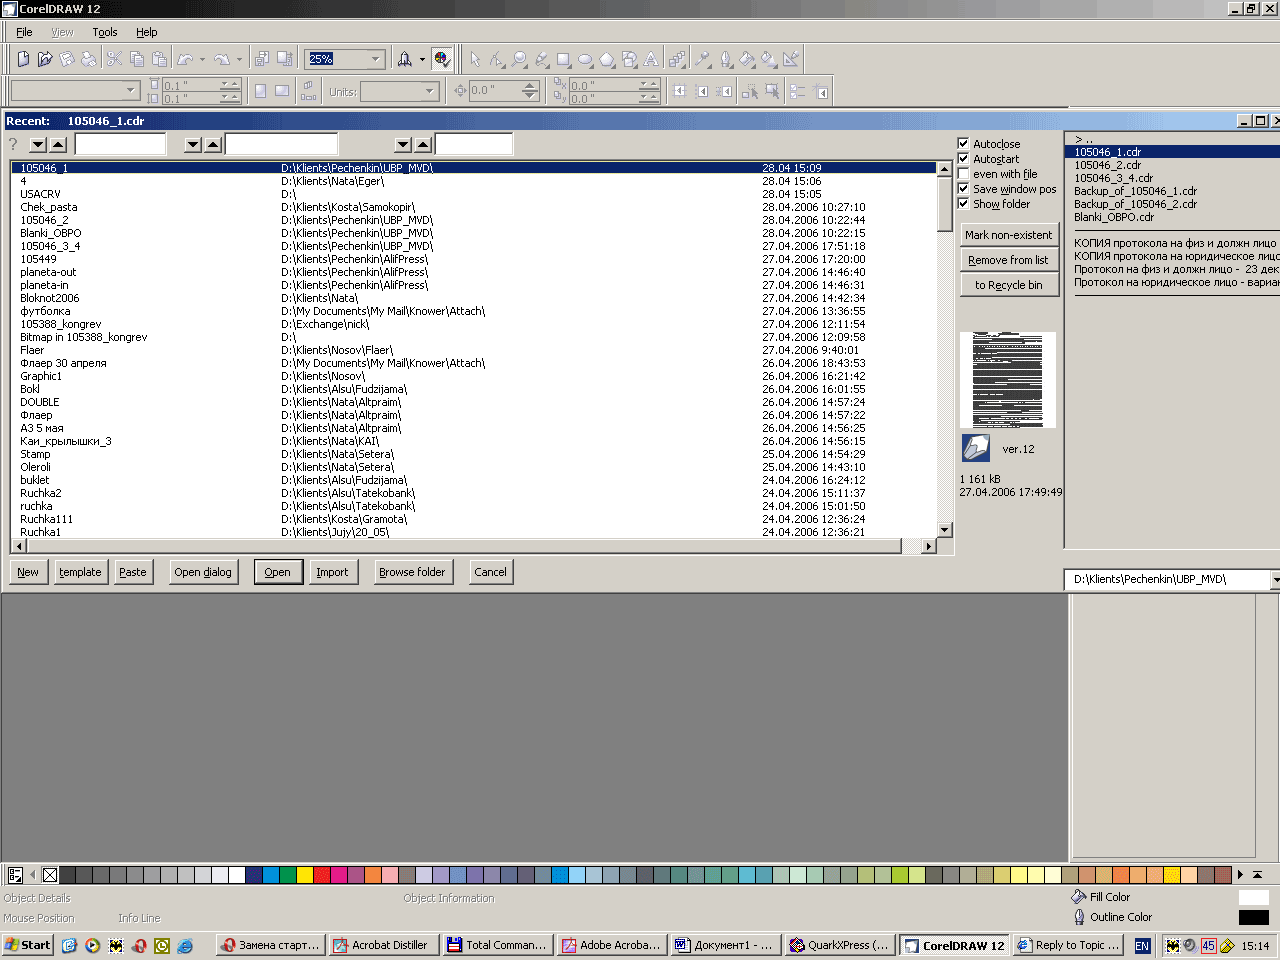Select the Eyedropper tool
Image resolution: width=1280 pixels, height=960 pixels.
(703, 59)
